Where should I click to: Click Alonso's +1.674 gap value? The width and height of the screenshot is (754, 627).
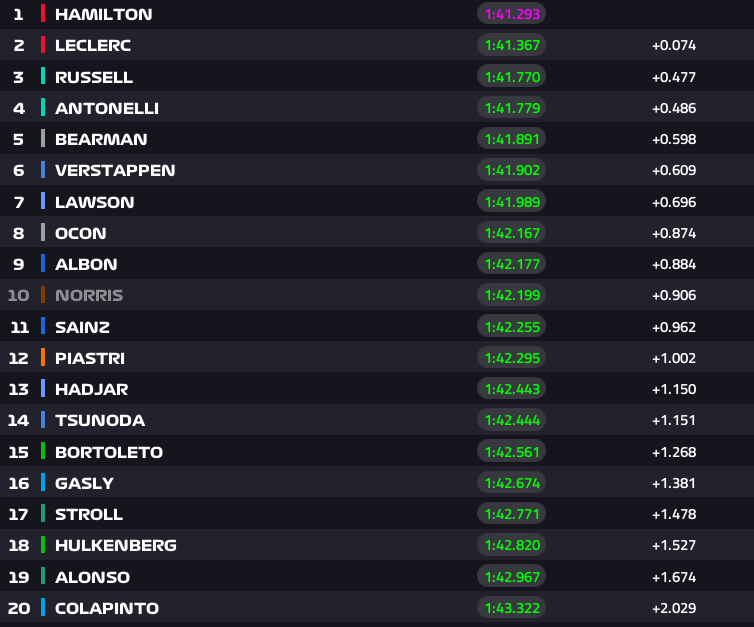click(673, 577)
